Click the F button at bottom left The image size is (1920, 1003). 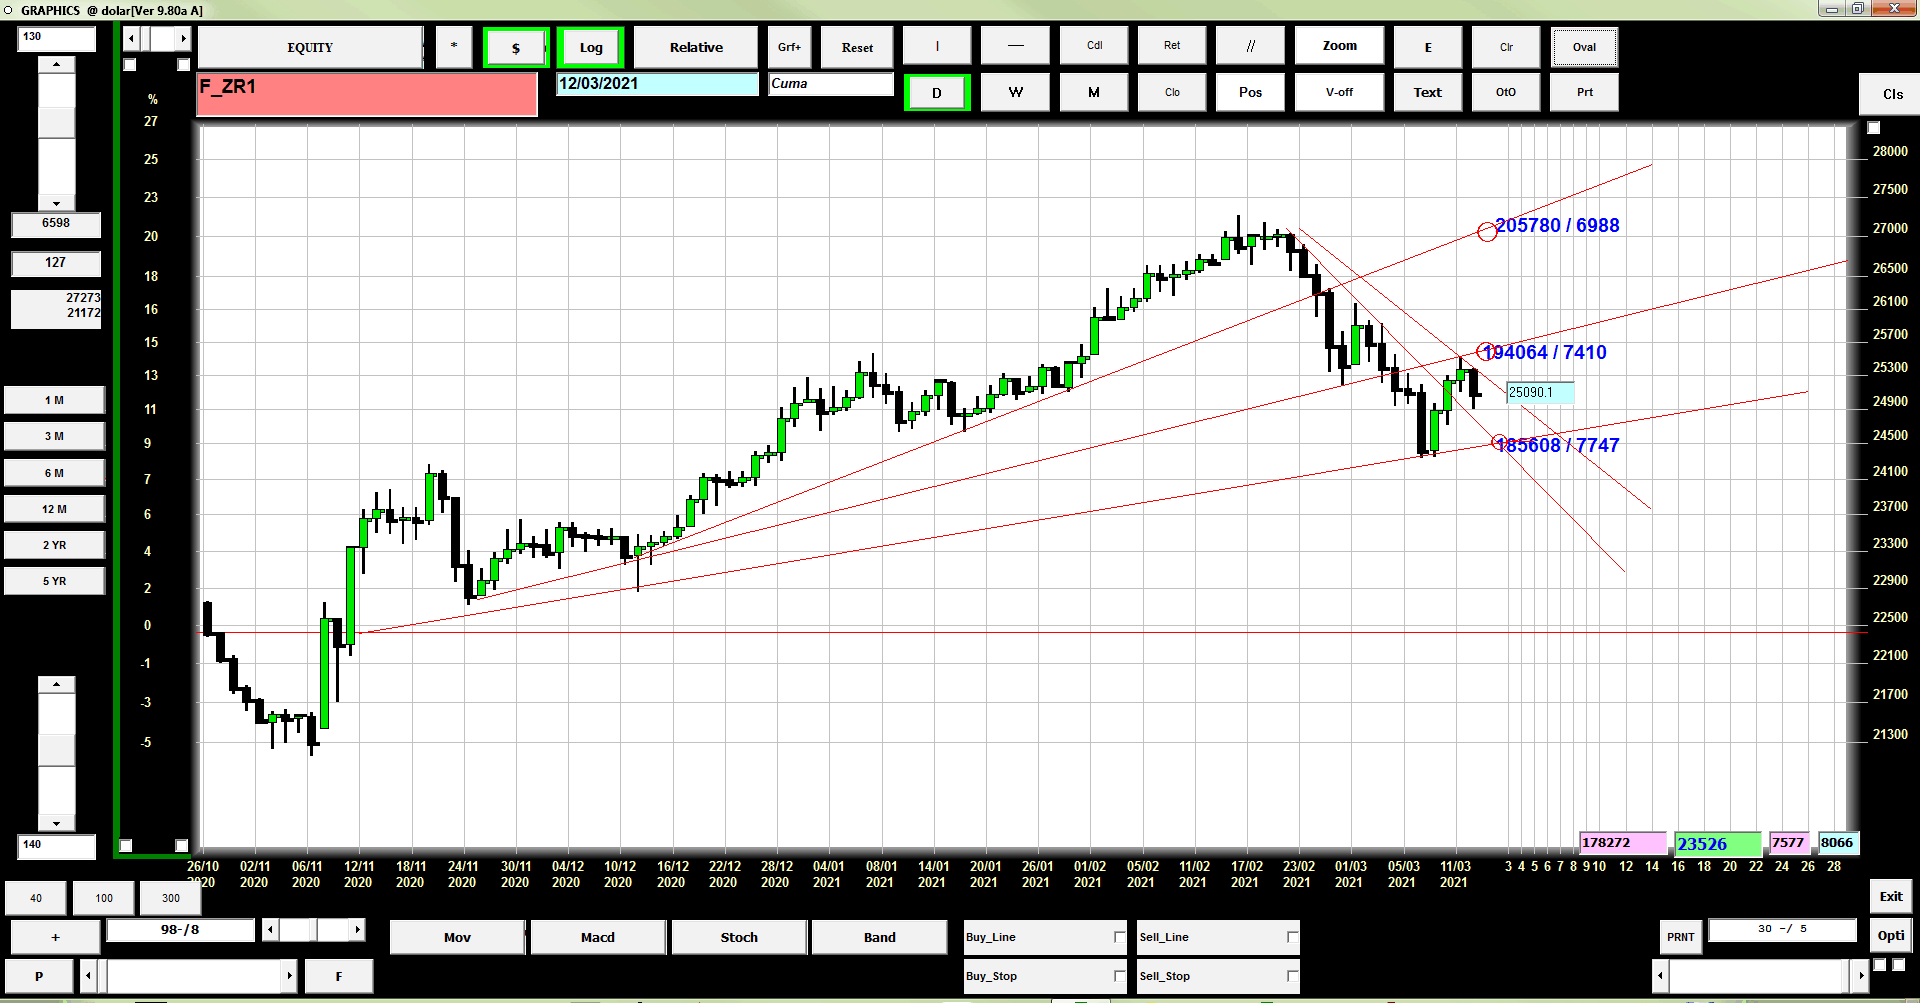339,976
